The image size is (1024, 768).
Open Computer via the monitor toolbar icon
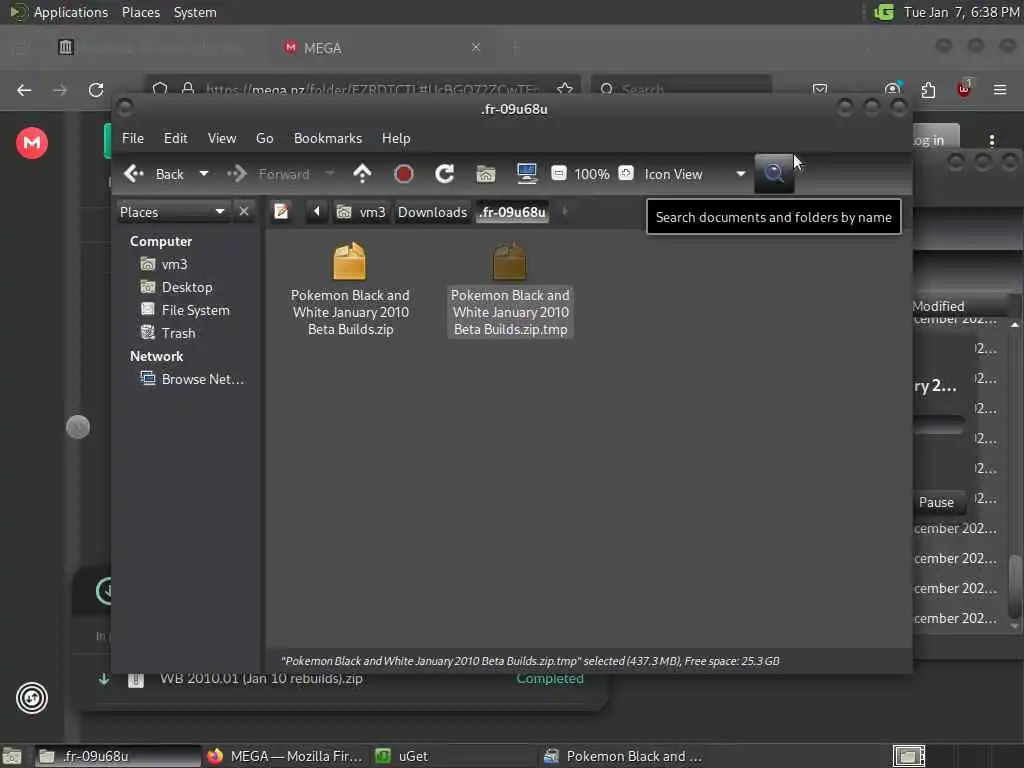coord(526,174)
